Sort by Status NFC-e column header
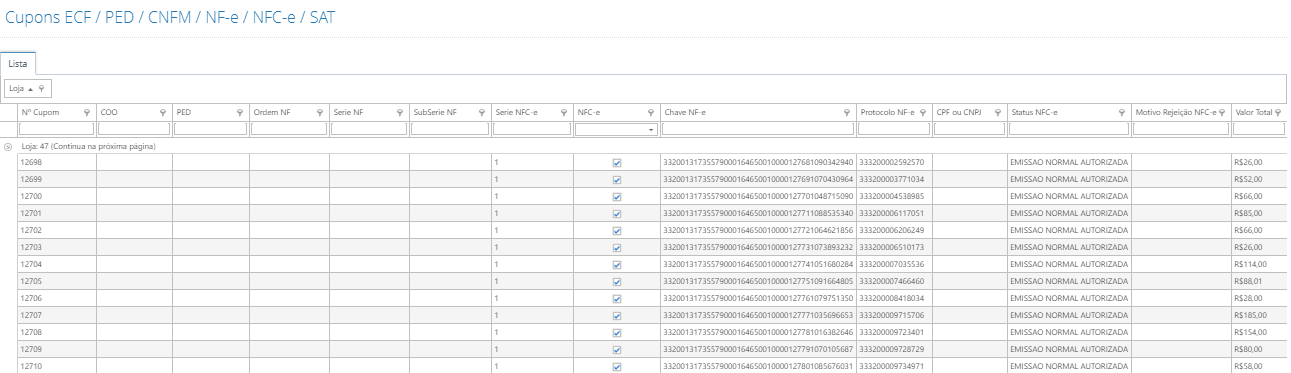 [x=1035, y=113]
